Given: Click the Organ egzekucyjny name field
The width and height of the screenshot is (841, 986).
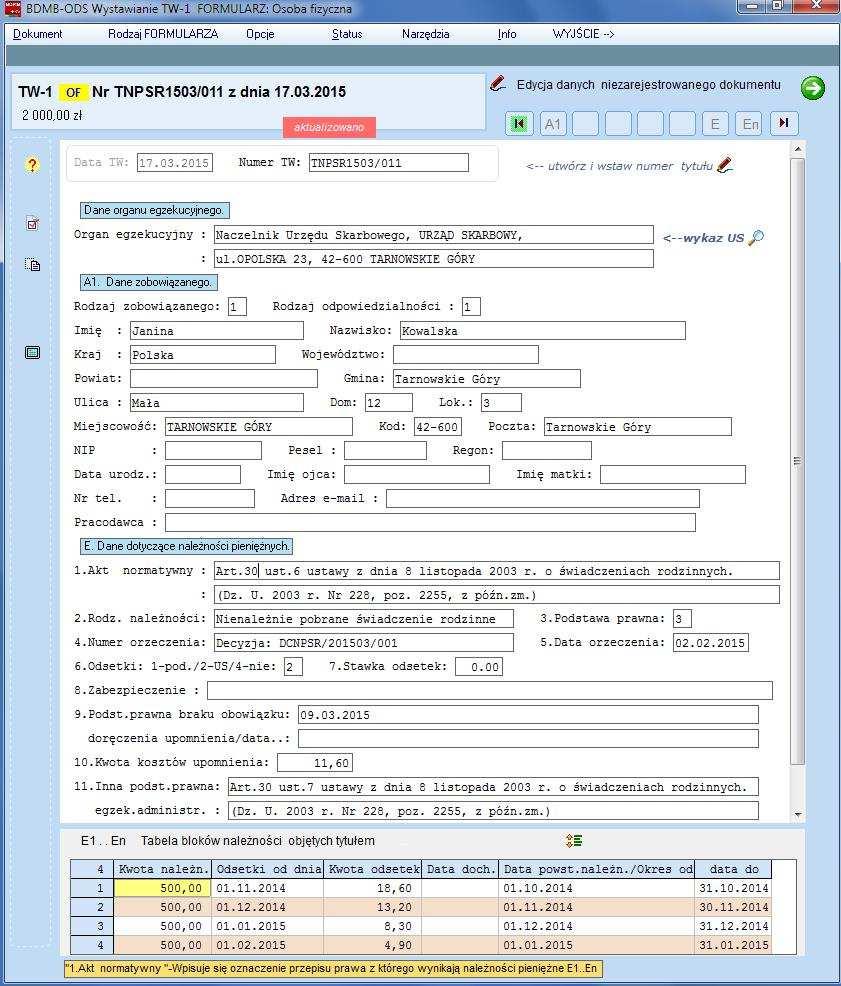Looking at the screenshot, I should (x=433, y=235).
